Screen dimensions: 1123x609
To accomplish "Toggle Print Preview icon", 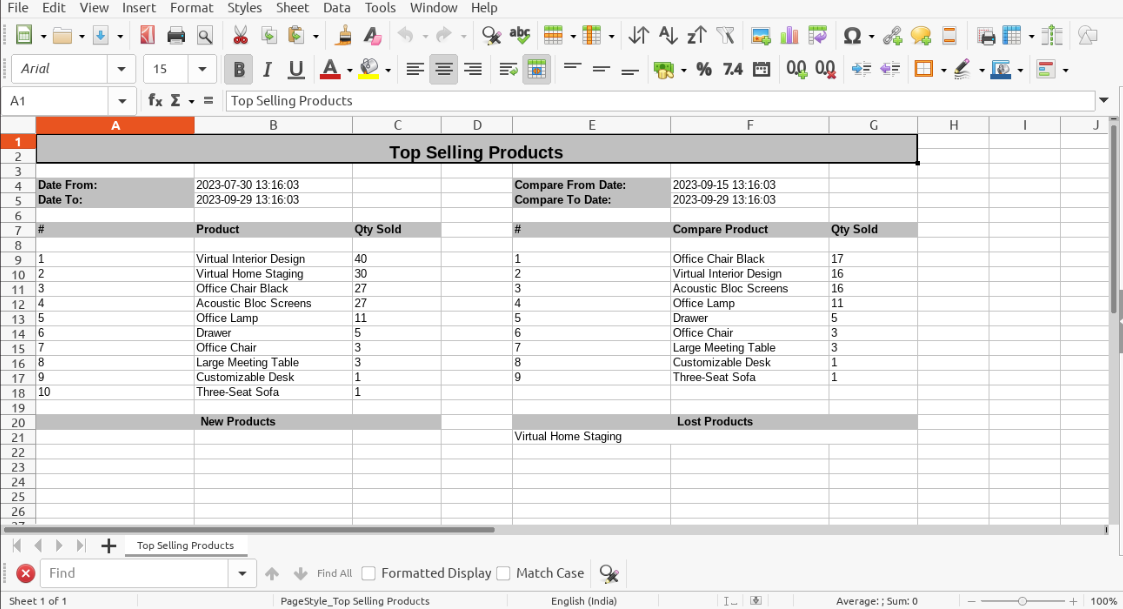I will click(x=205, y=35).
